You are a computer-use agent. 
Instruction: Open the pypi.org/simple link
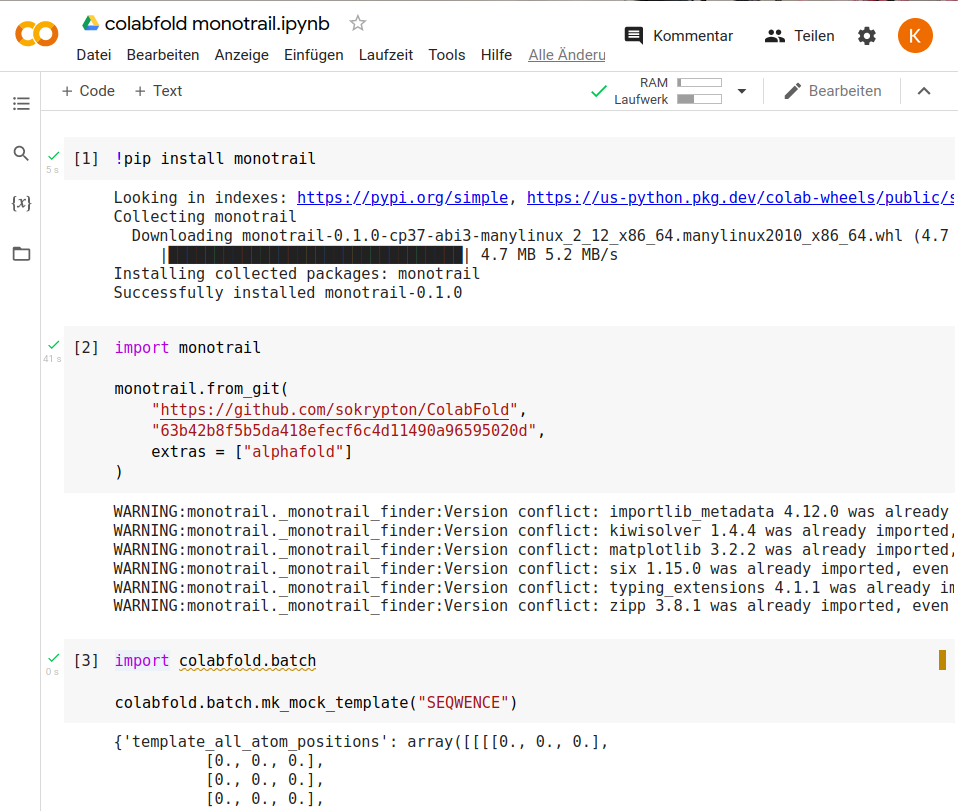coord(403,197)
